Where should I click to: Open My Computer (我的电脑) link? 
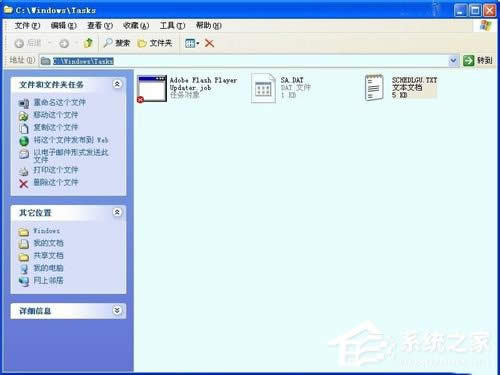[48, 268]
